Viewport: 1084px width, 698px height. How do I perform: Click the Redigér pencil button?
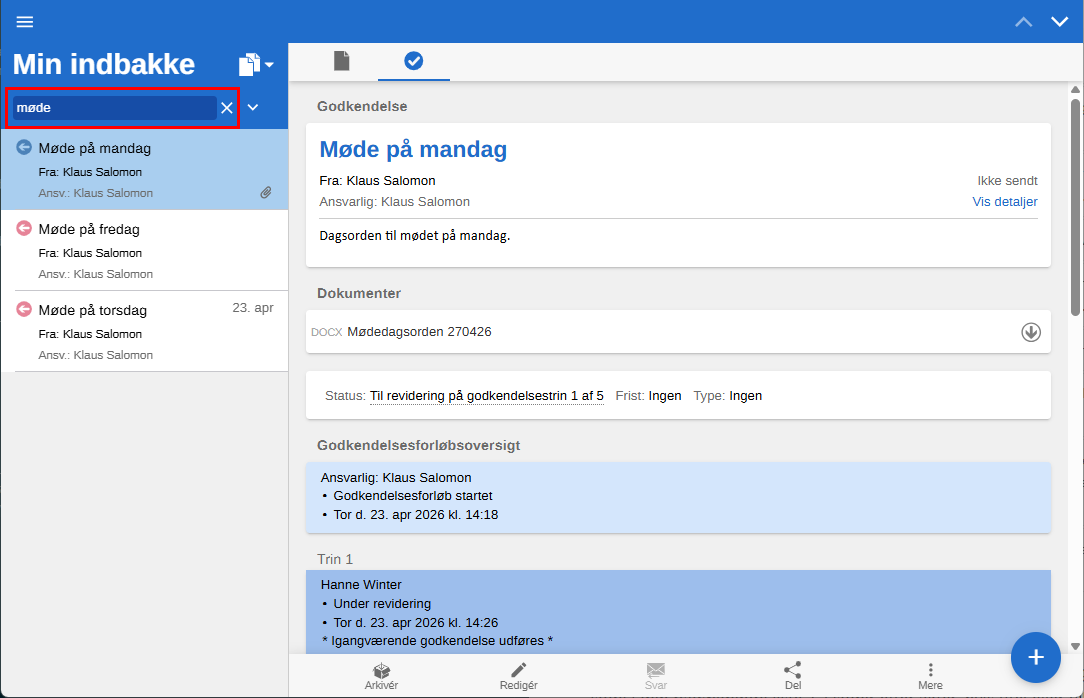pyautogui.click(x=518, y=676)
